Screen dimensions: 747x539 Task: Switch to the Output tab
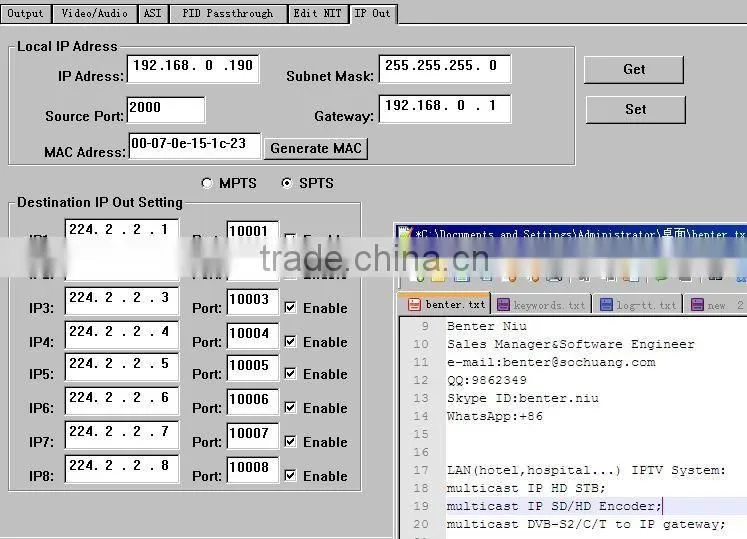click(x=25, y=13)
